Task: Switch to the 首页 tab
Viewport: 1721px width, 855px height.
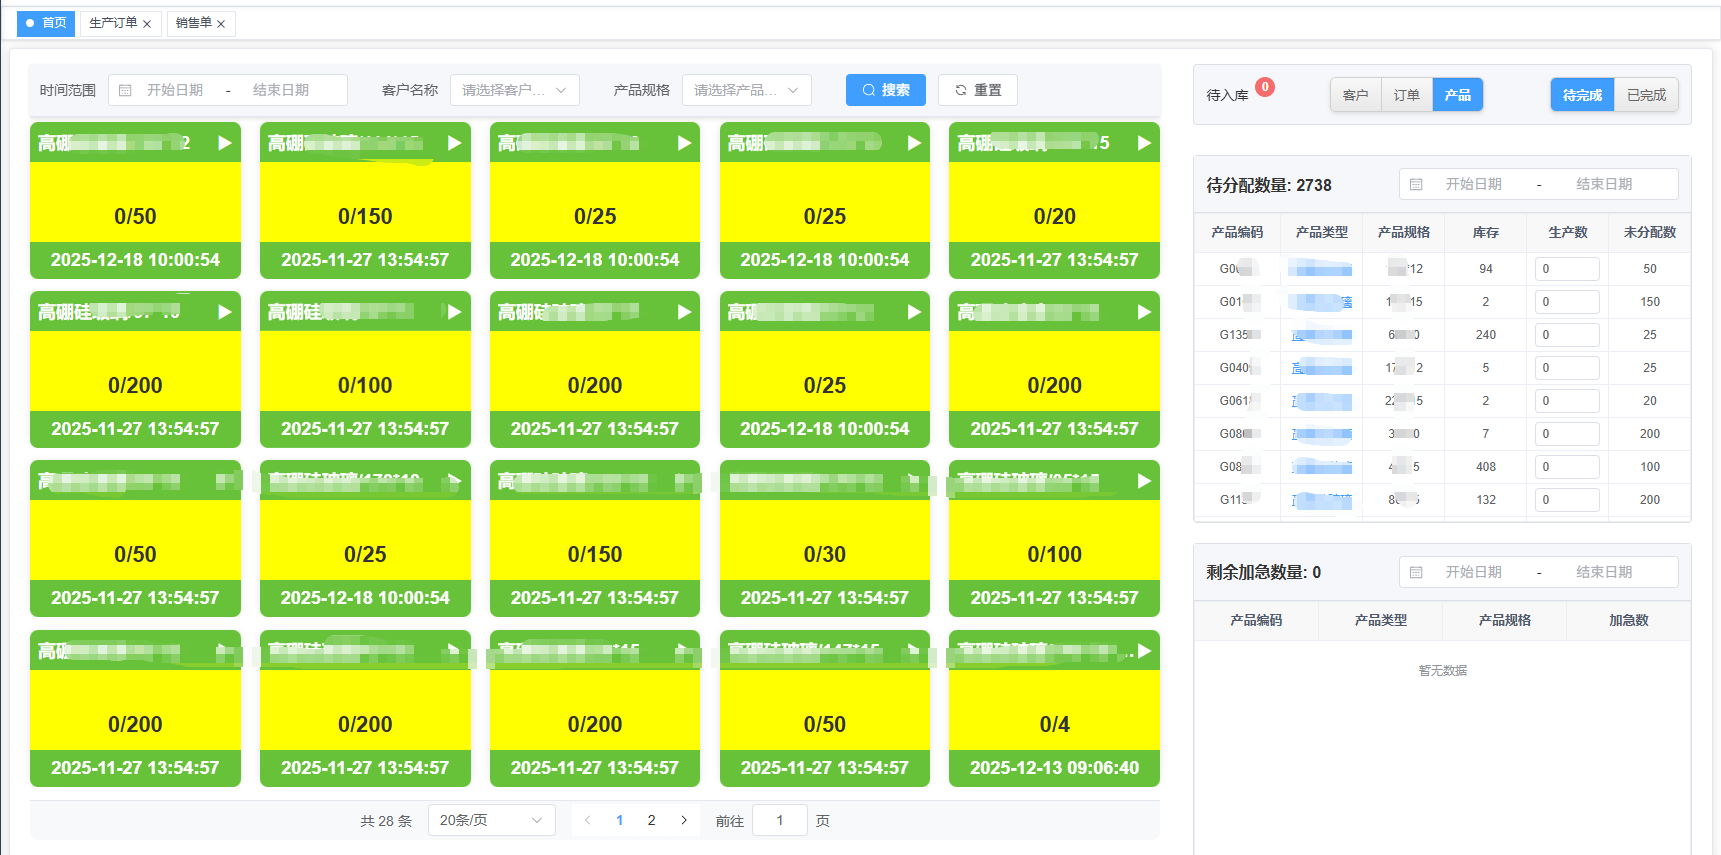Action: (46, 23)
